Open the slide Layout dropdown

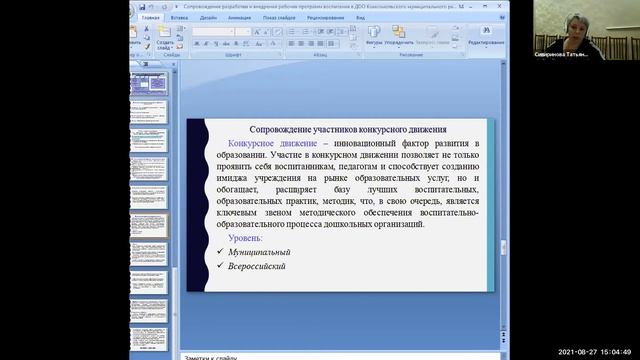click(x=181, y=29)
